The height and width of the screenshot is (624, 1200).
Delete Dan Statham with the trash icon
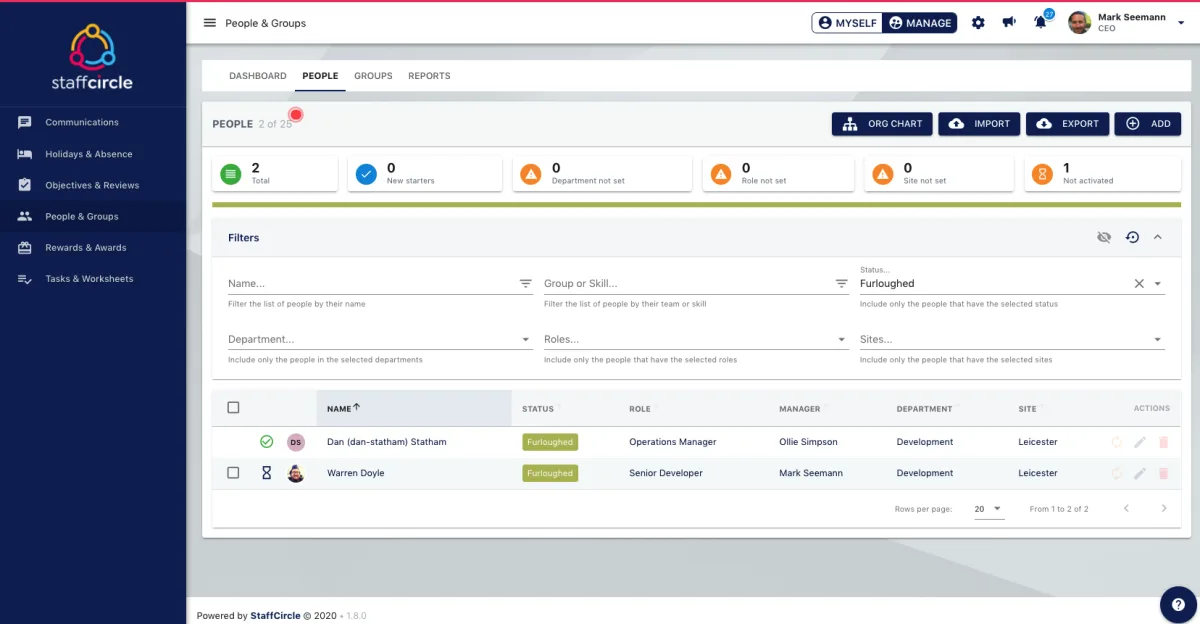pos(1163,442)
